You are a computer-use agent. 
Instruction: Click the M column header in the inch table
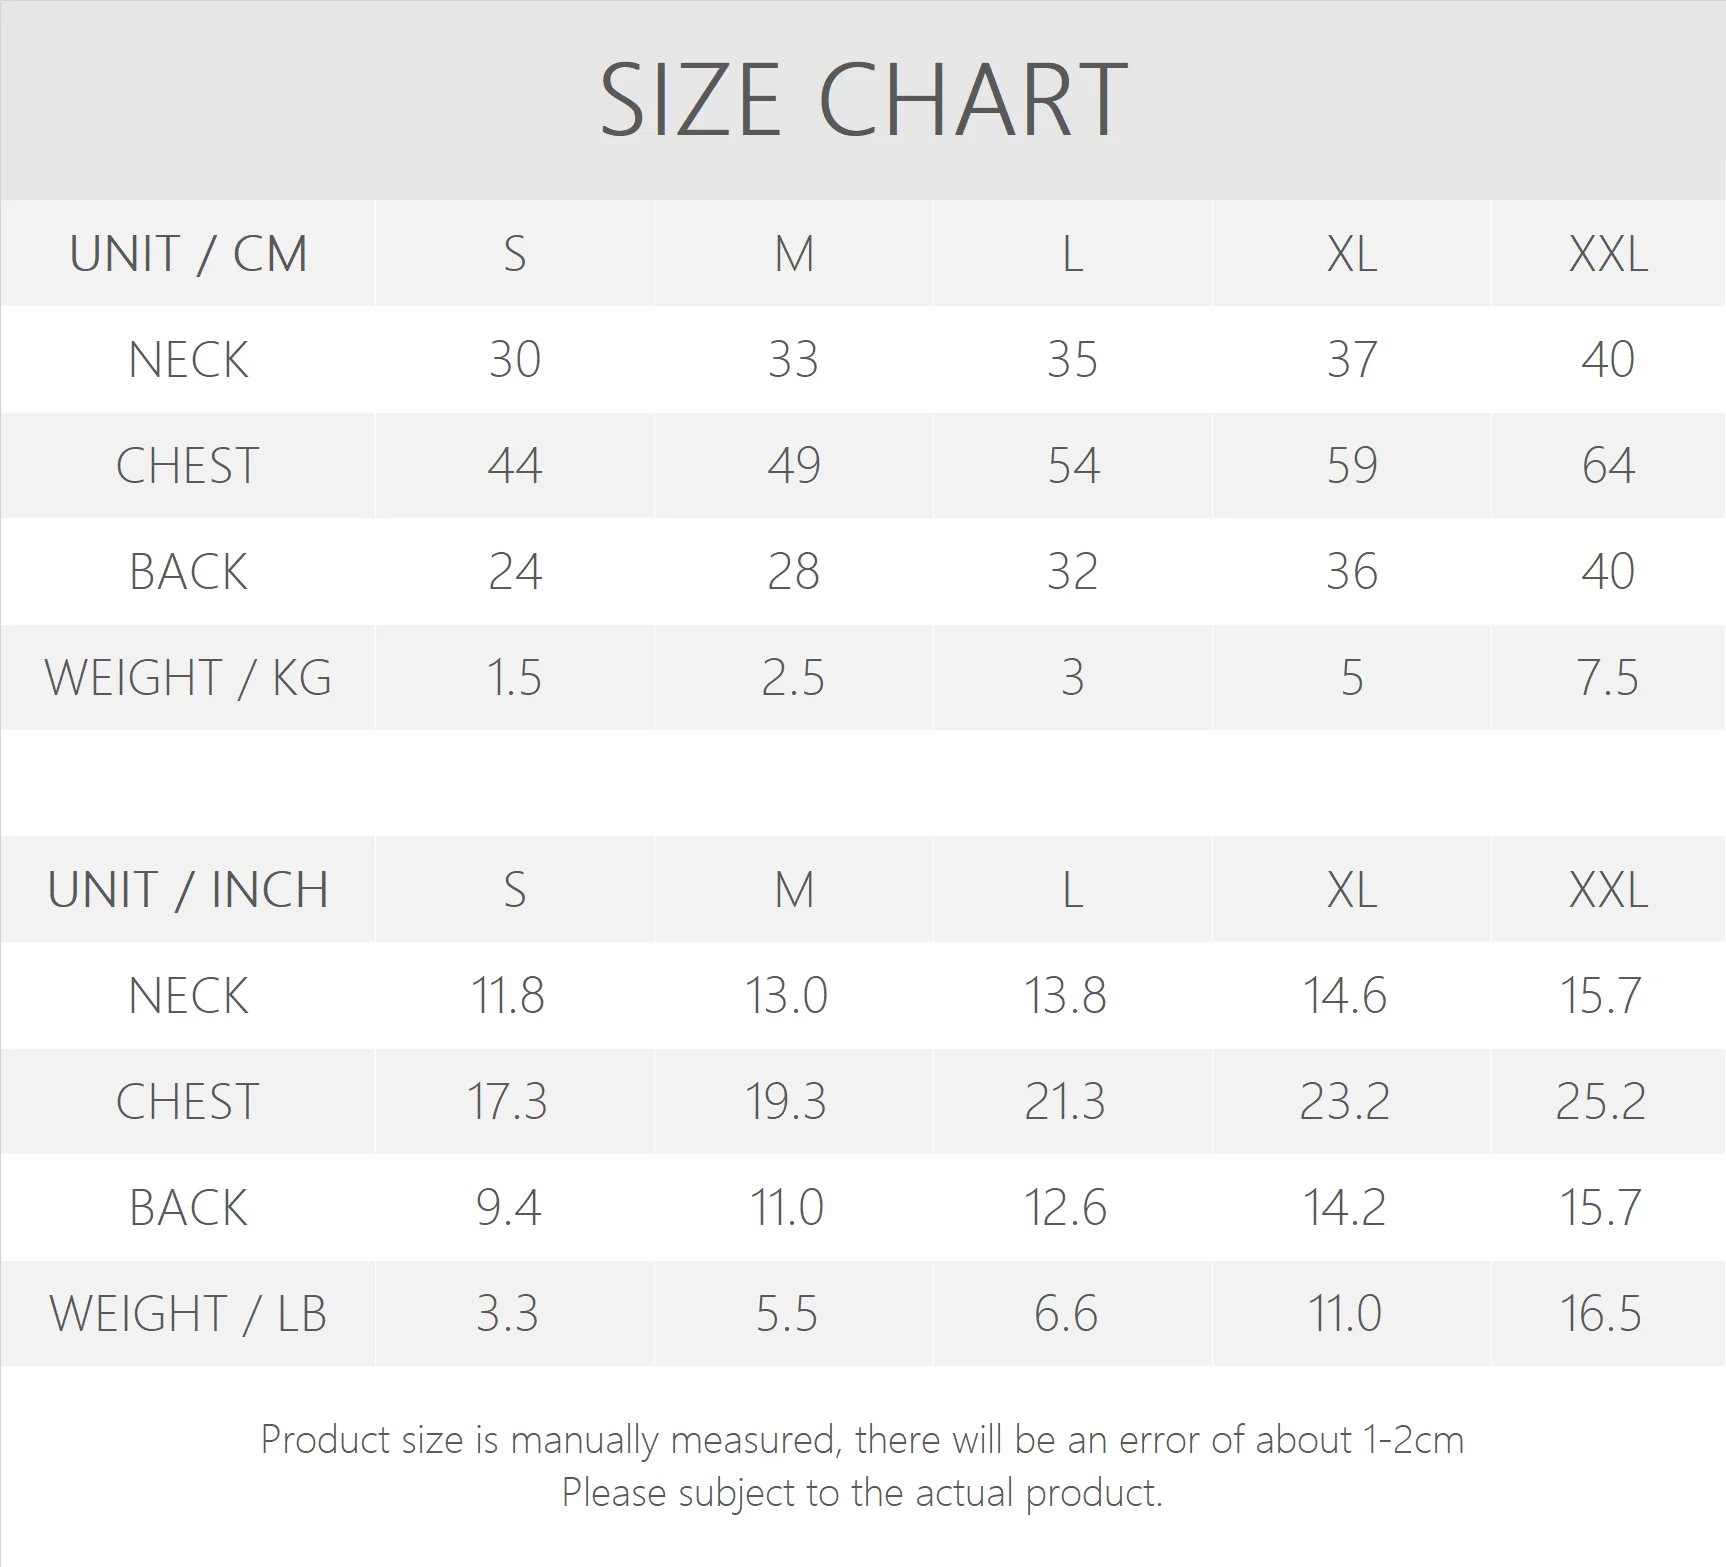point(794,890)
